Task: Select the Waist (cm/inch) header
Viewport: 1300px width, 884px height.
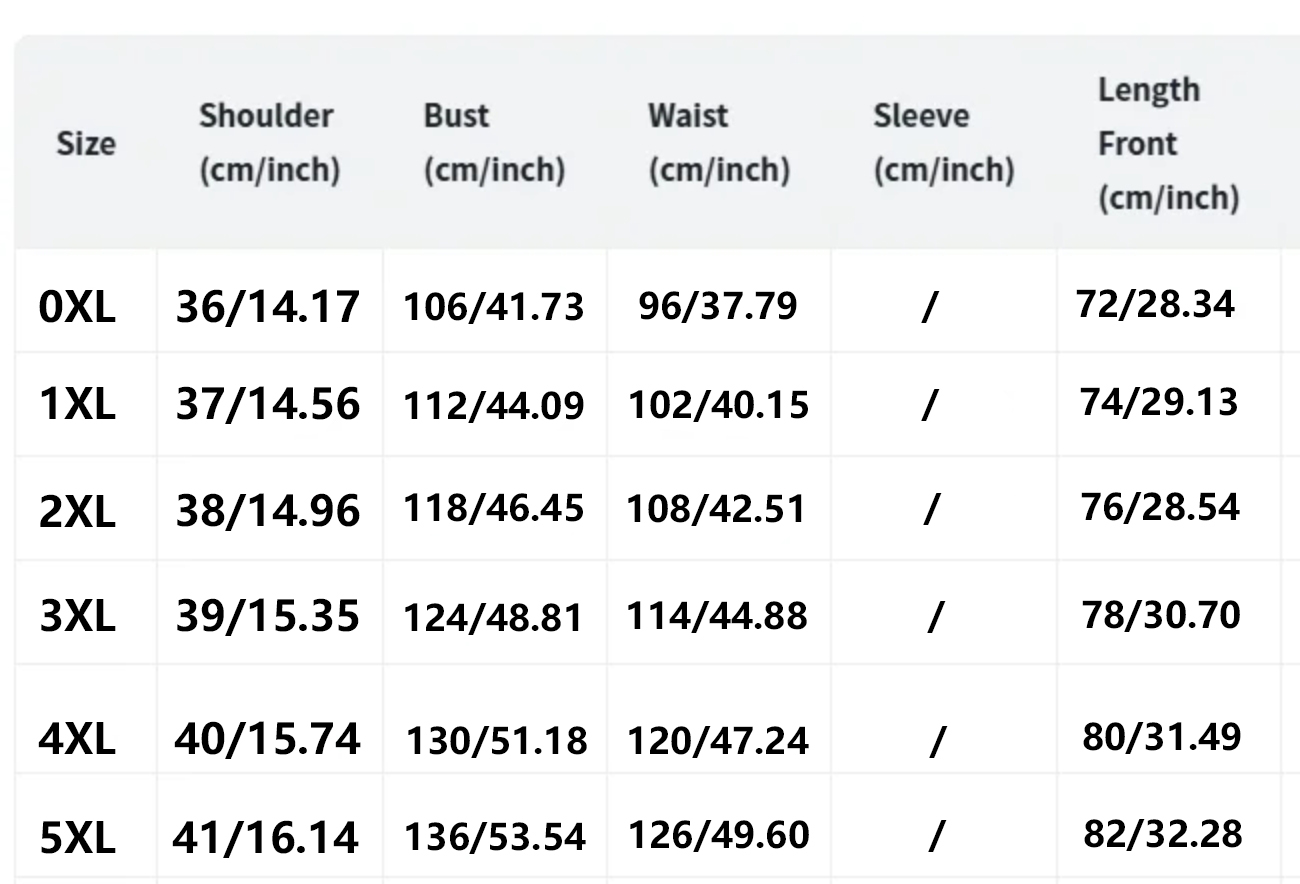Action: tap(718, 143)
